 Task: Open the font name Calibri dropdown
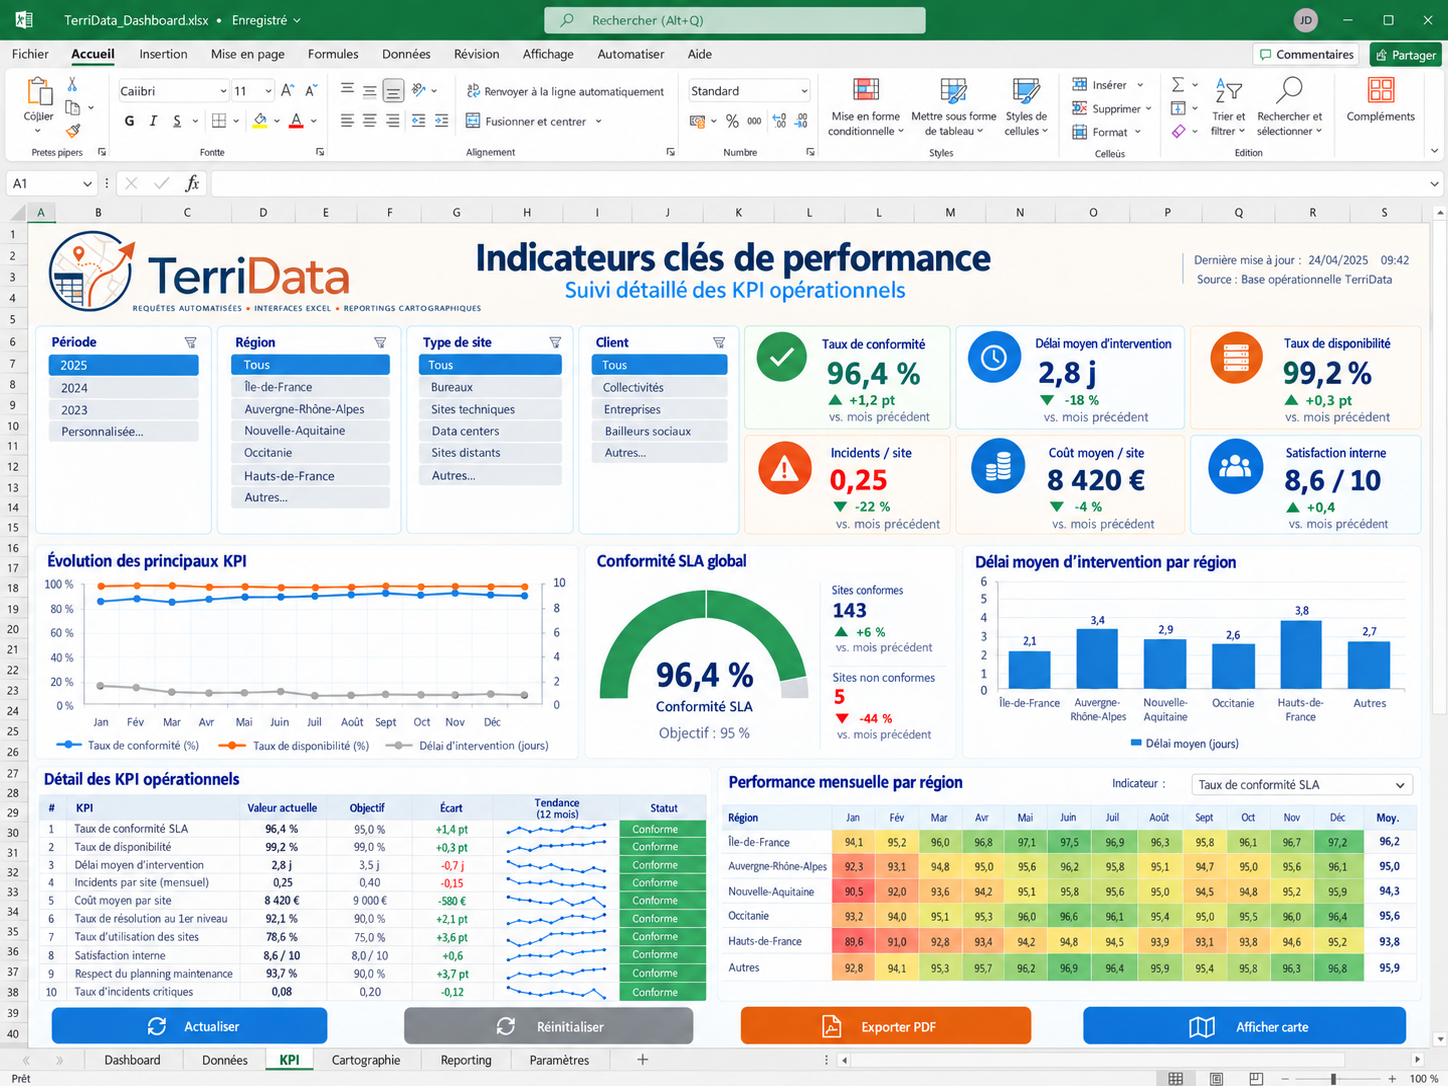tap(223, 91)
